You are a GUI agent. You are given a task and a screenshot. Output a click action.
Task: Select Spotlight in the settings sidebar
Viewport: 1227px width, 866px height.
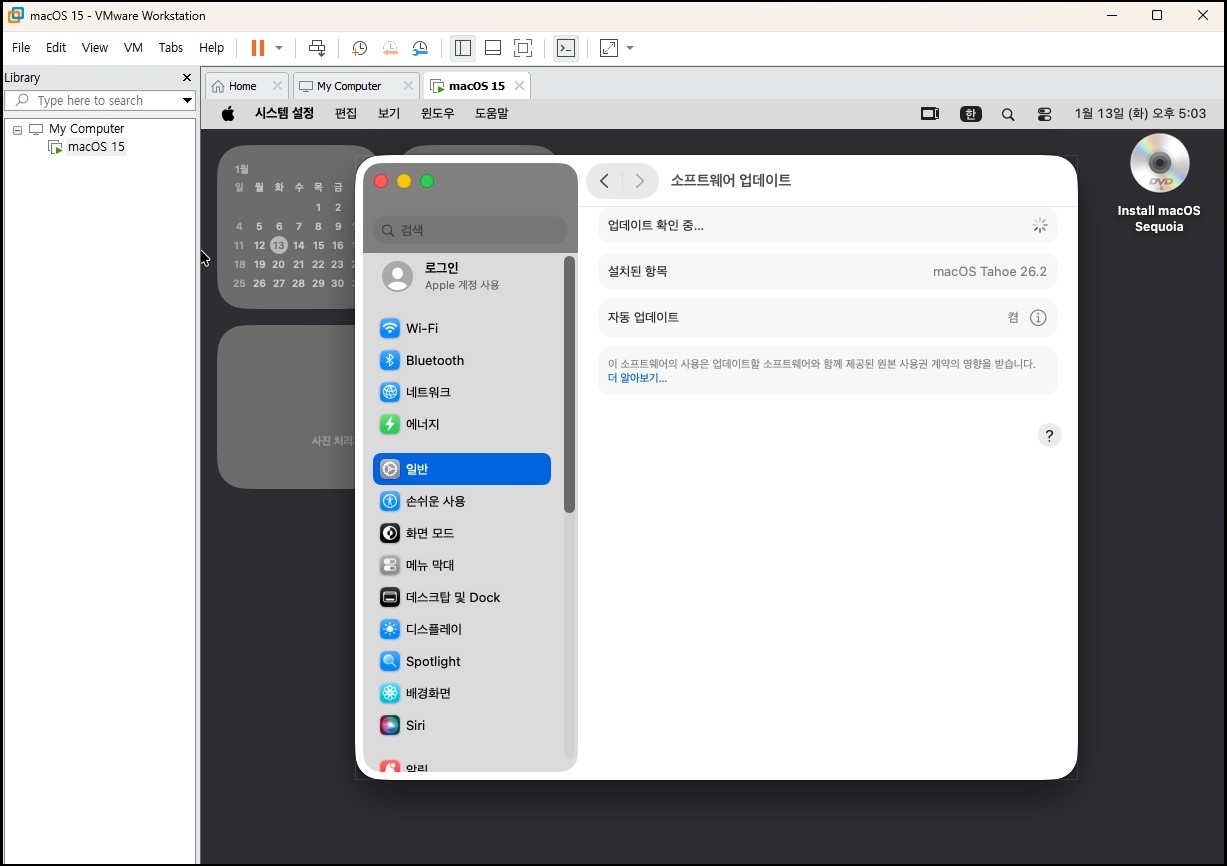[462, 661]
